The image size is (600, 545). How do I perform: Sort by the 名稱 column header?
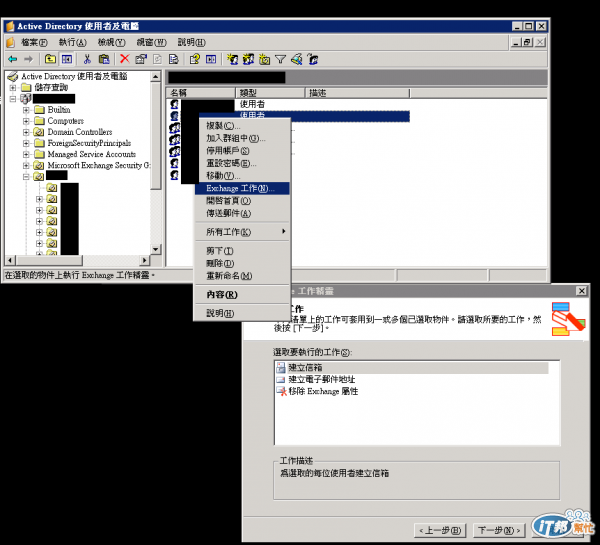(201, 93)
